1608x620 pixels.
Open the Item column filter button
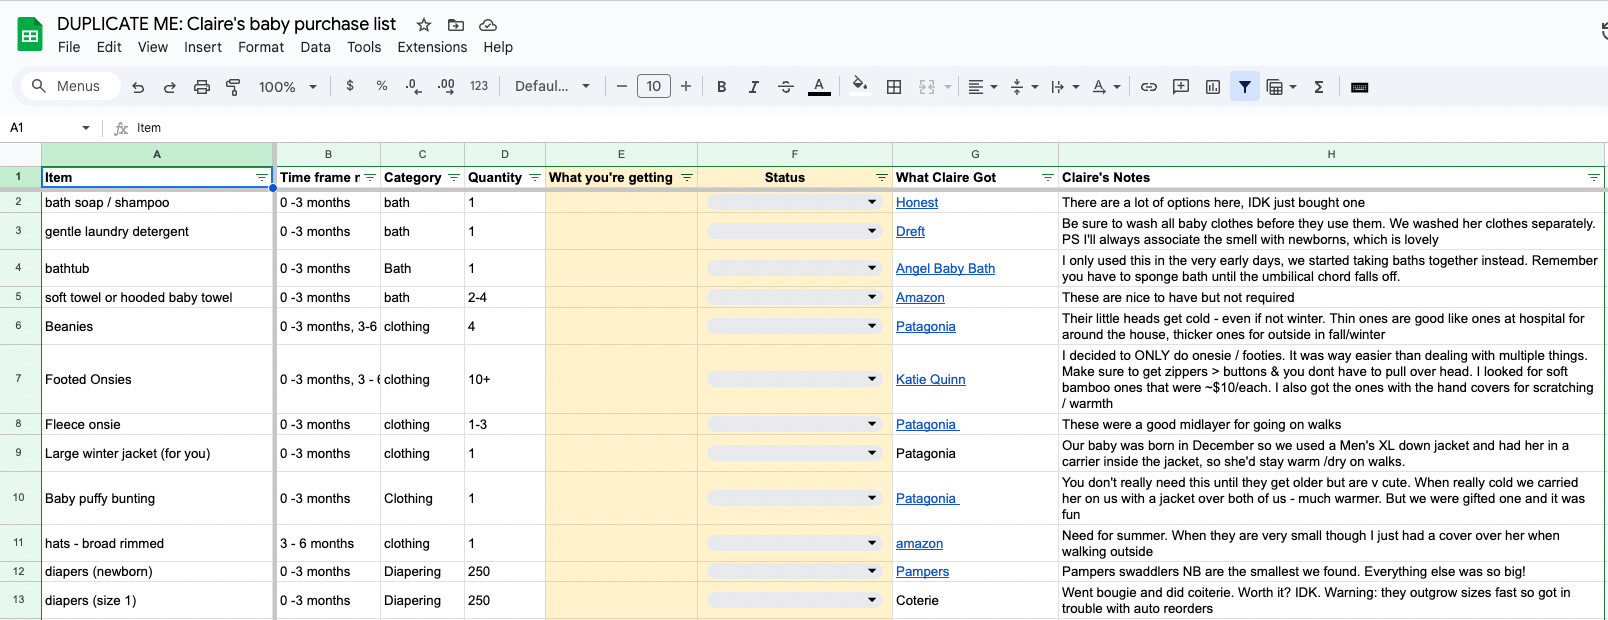[262, 177]
